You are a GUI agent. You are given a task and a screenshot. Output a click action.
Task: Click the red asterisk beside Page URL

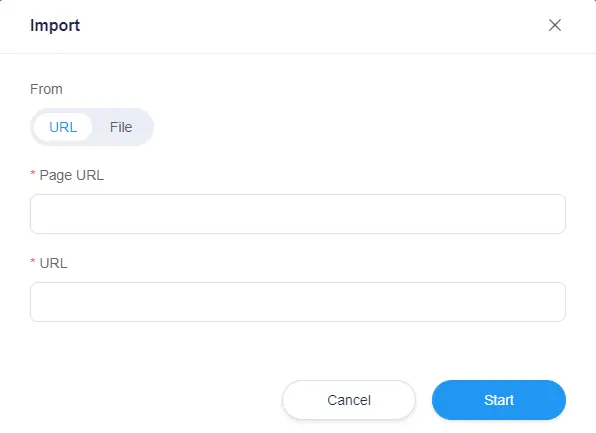(33, 174)
